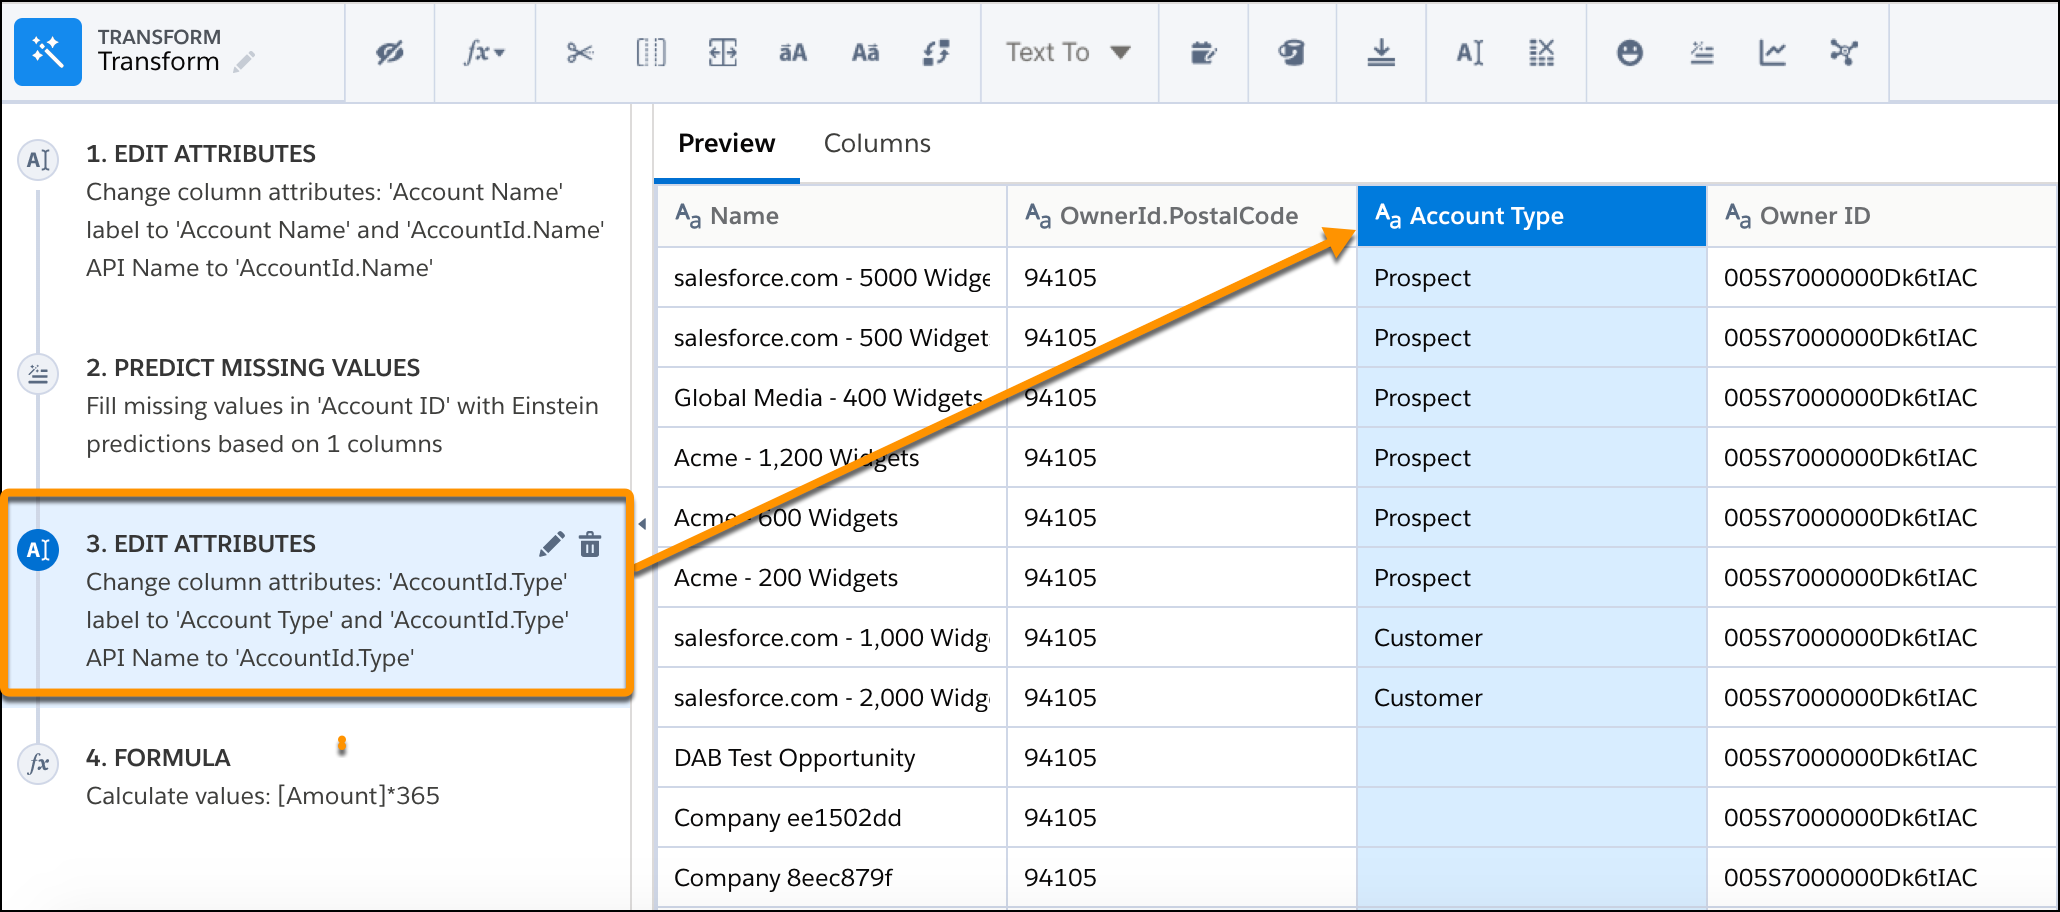Switch to the Columns tab
The width and height of the screenshot is (2060, 912).
[877, 143]
